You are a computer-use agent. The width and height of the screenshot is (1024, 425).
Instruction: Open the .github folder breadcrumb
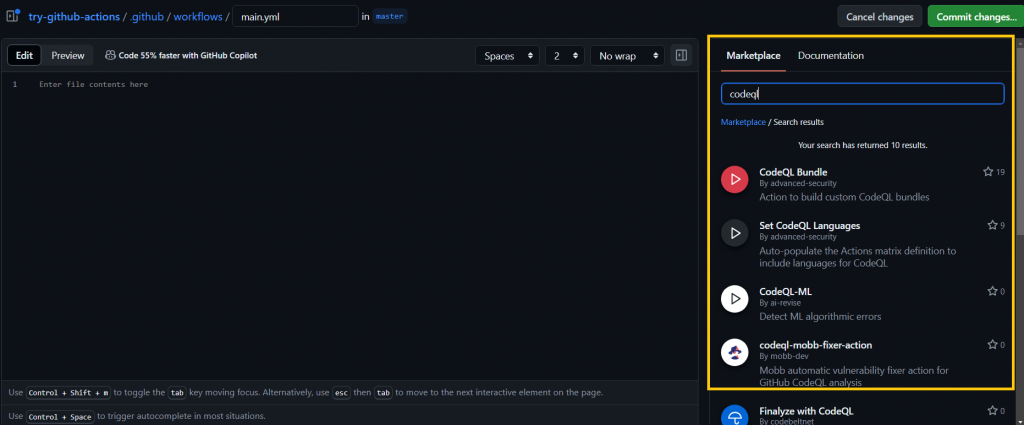tap(146, 16)
